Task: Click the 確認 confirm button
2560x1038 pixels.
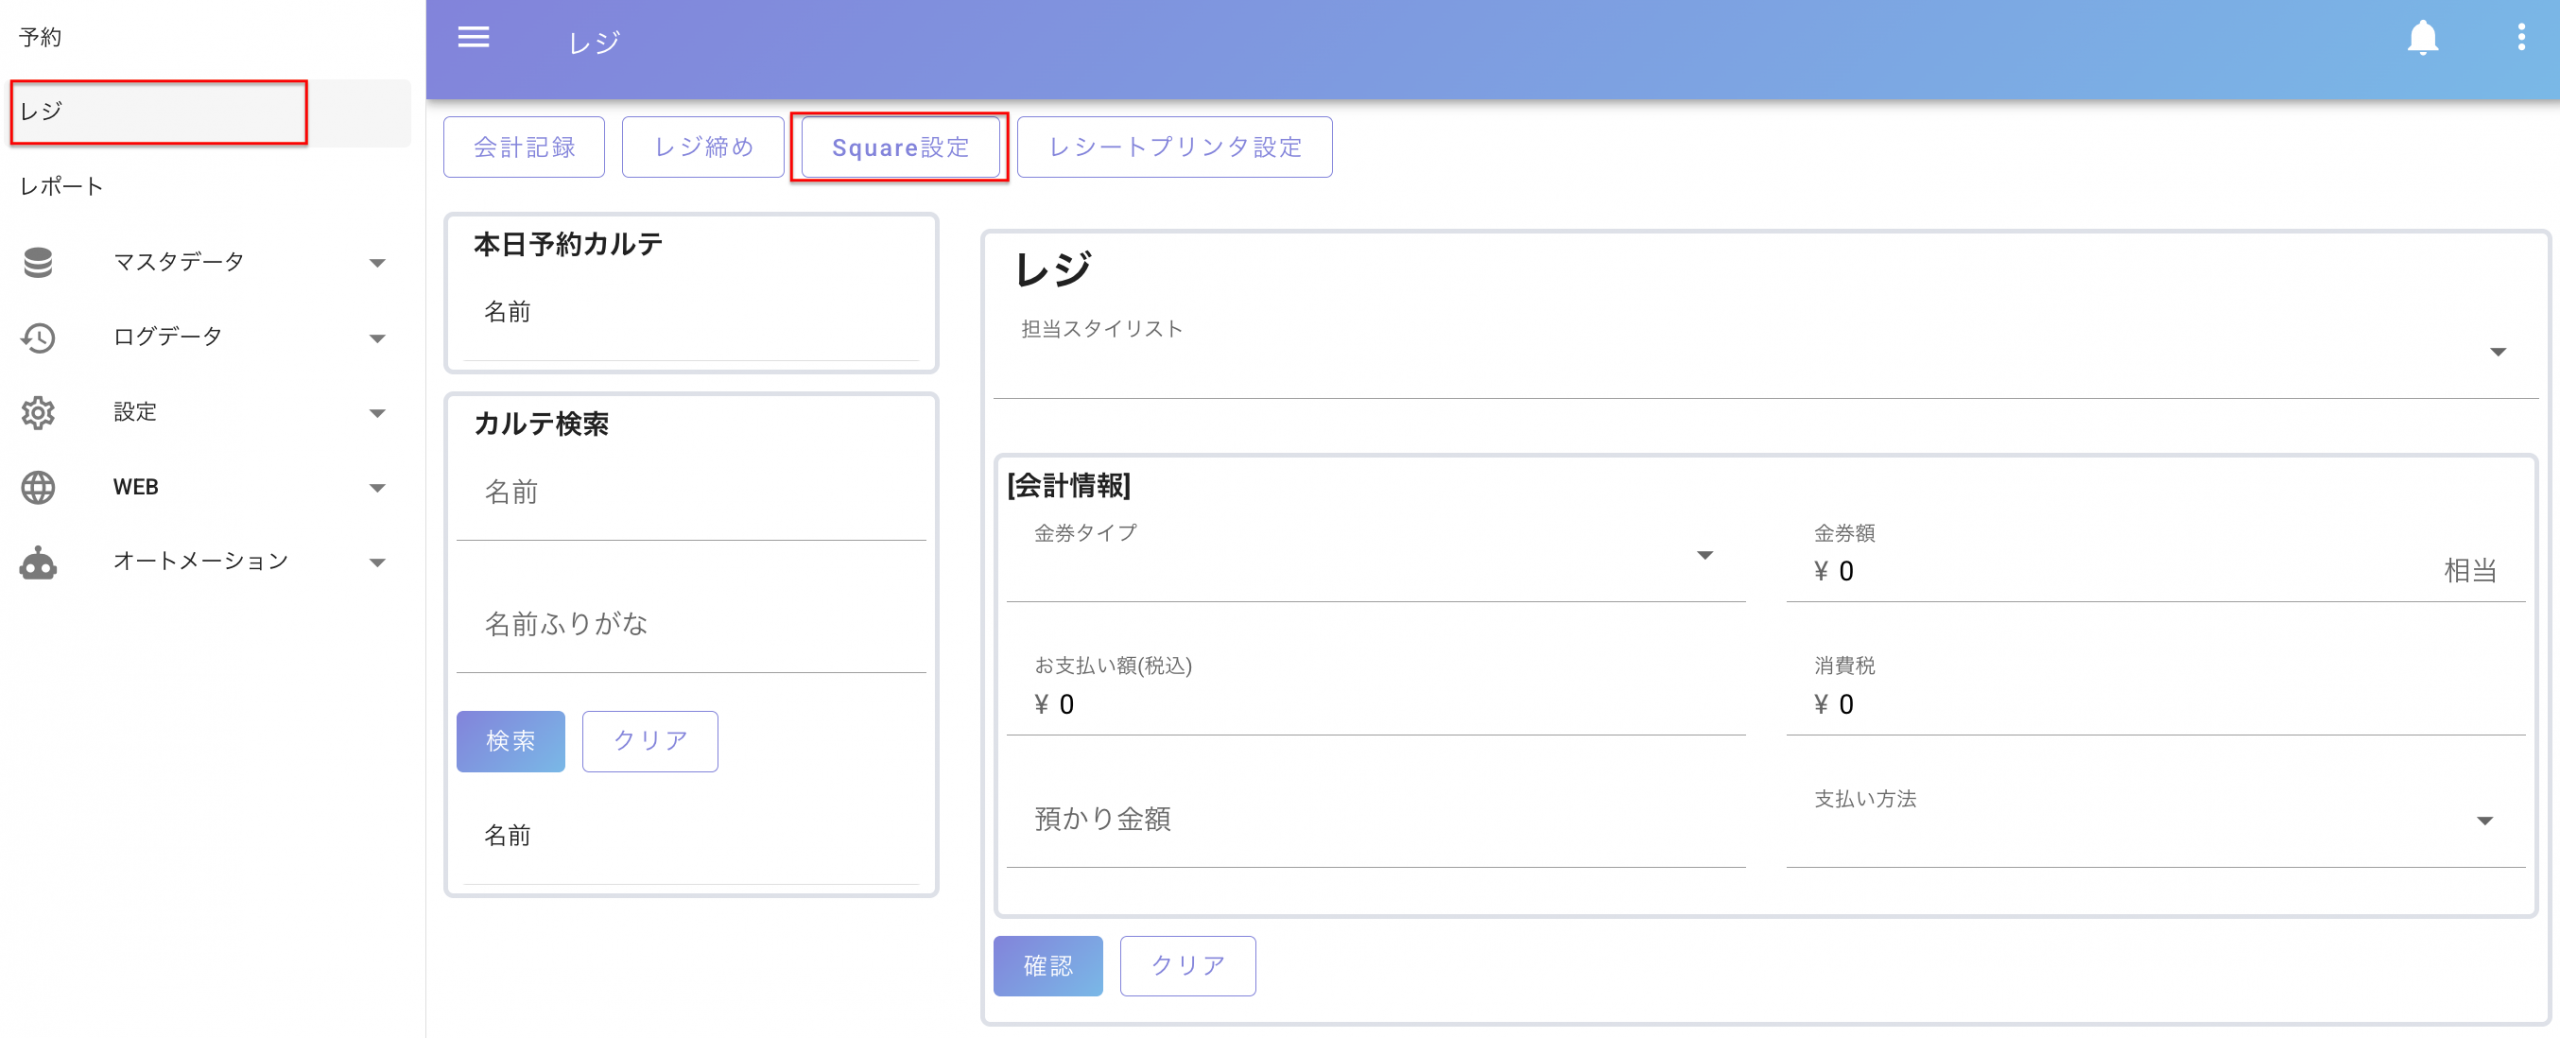Action: pyautogui.click(x=1047, y=965)
